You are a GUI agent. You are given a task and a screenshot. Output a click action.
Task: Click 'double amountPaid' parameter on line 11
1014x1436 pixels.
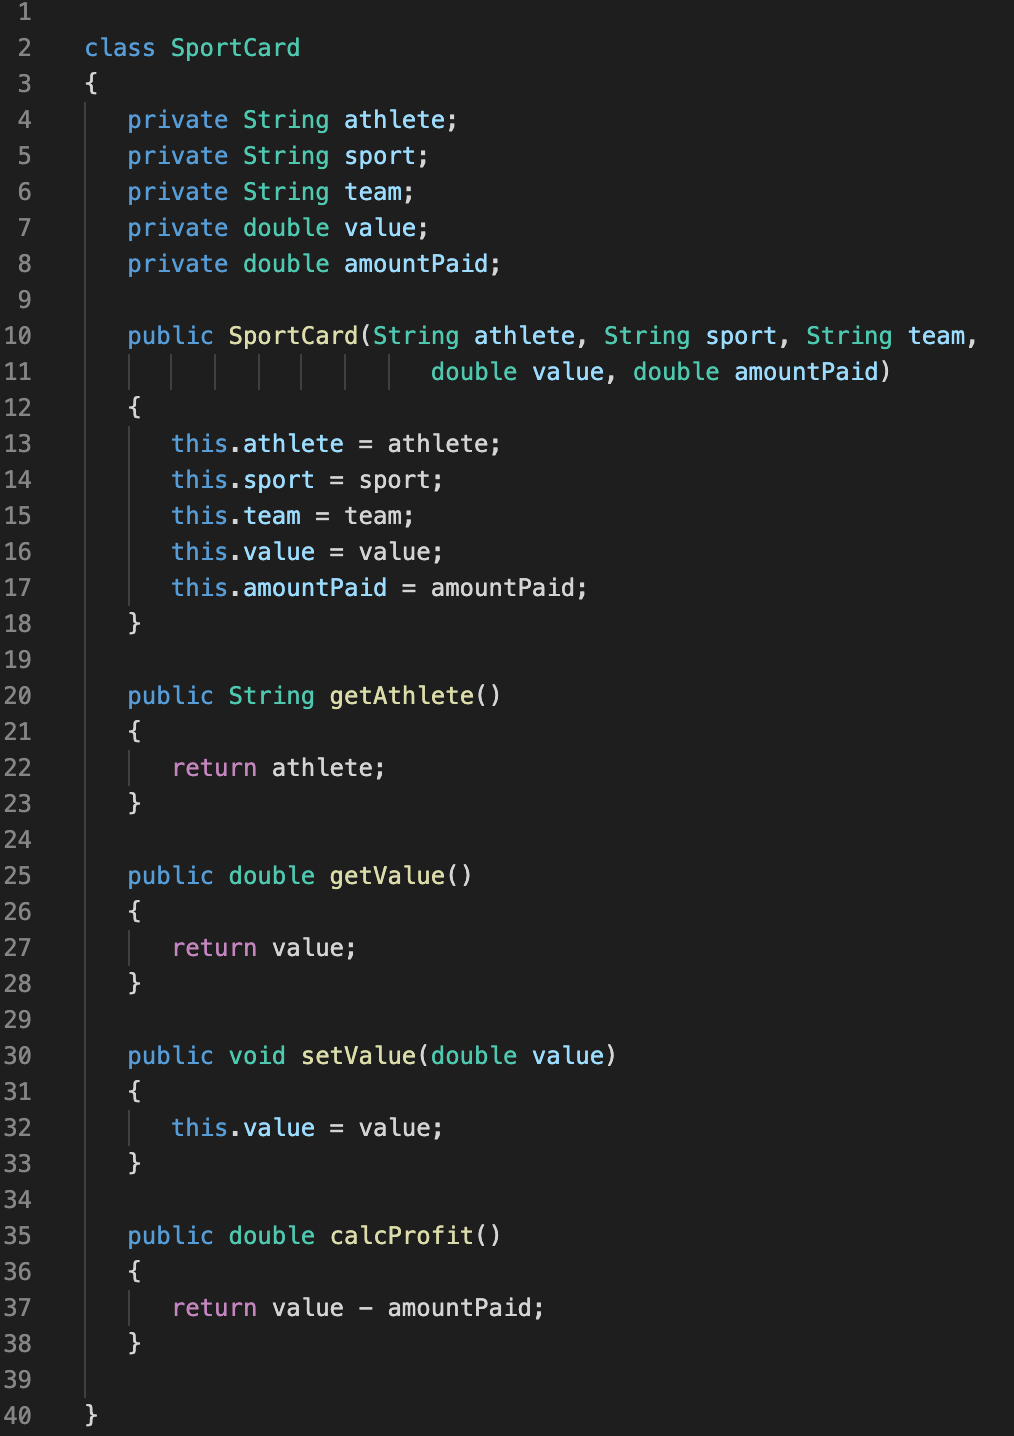(x=756, y=372)
